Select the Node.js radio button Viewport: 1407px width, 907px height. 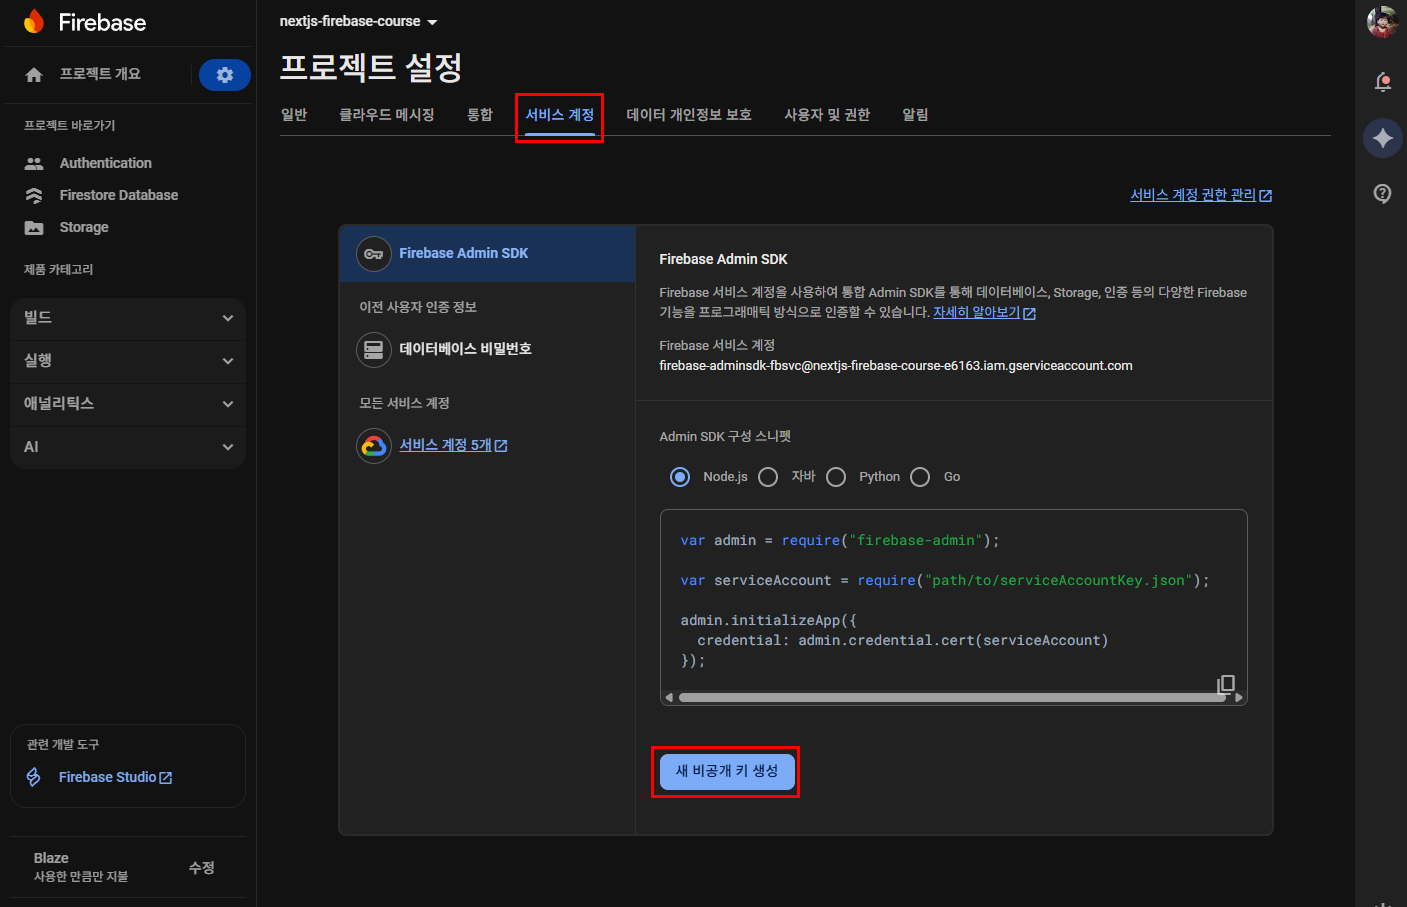coord(680,477)
